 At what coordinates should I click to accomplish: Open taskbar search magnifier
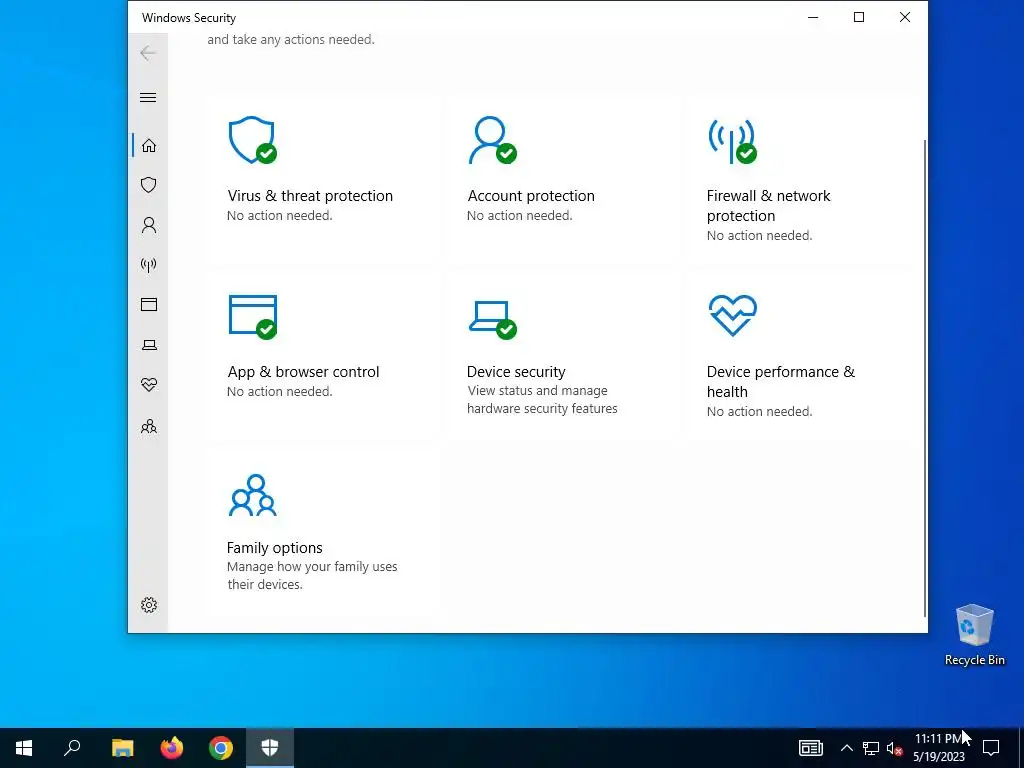72,748
